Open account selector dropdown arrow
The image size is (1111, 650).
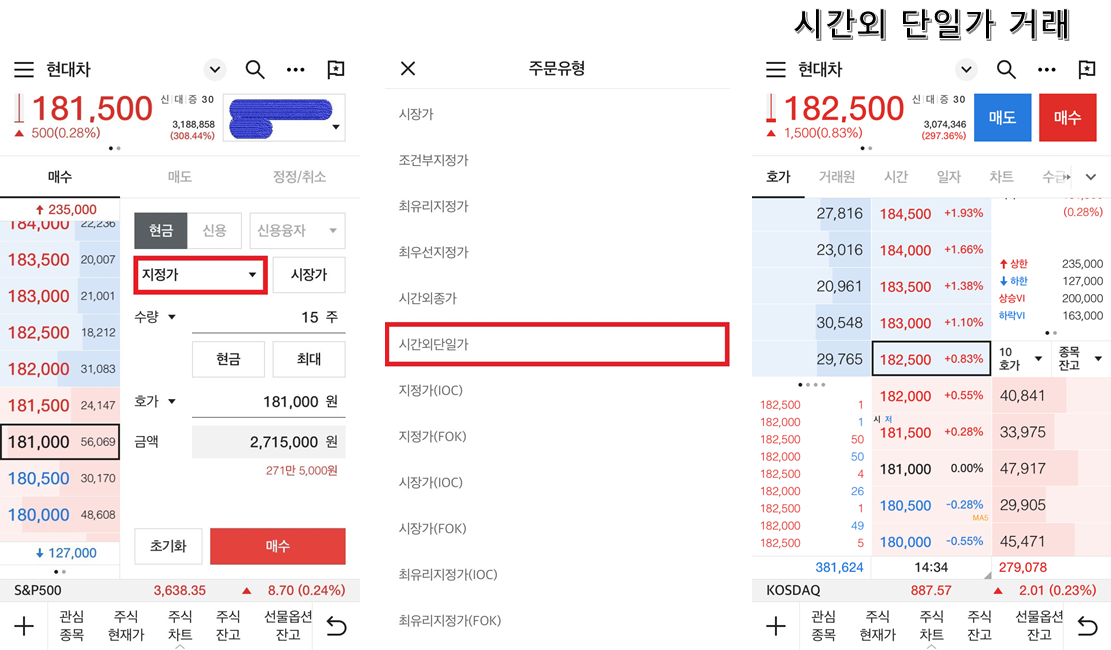point(336,128)
